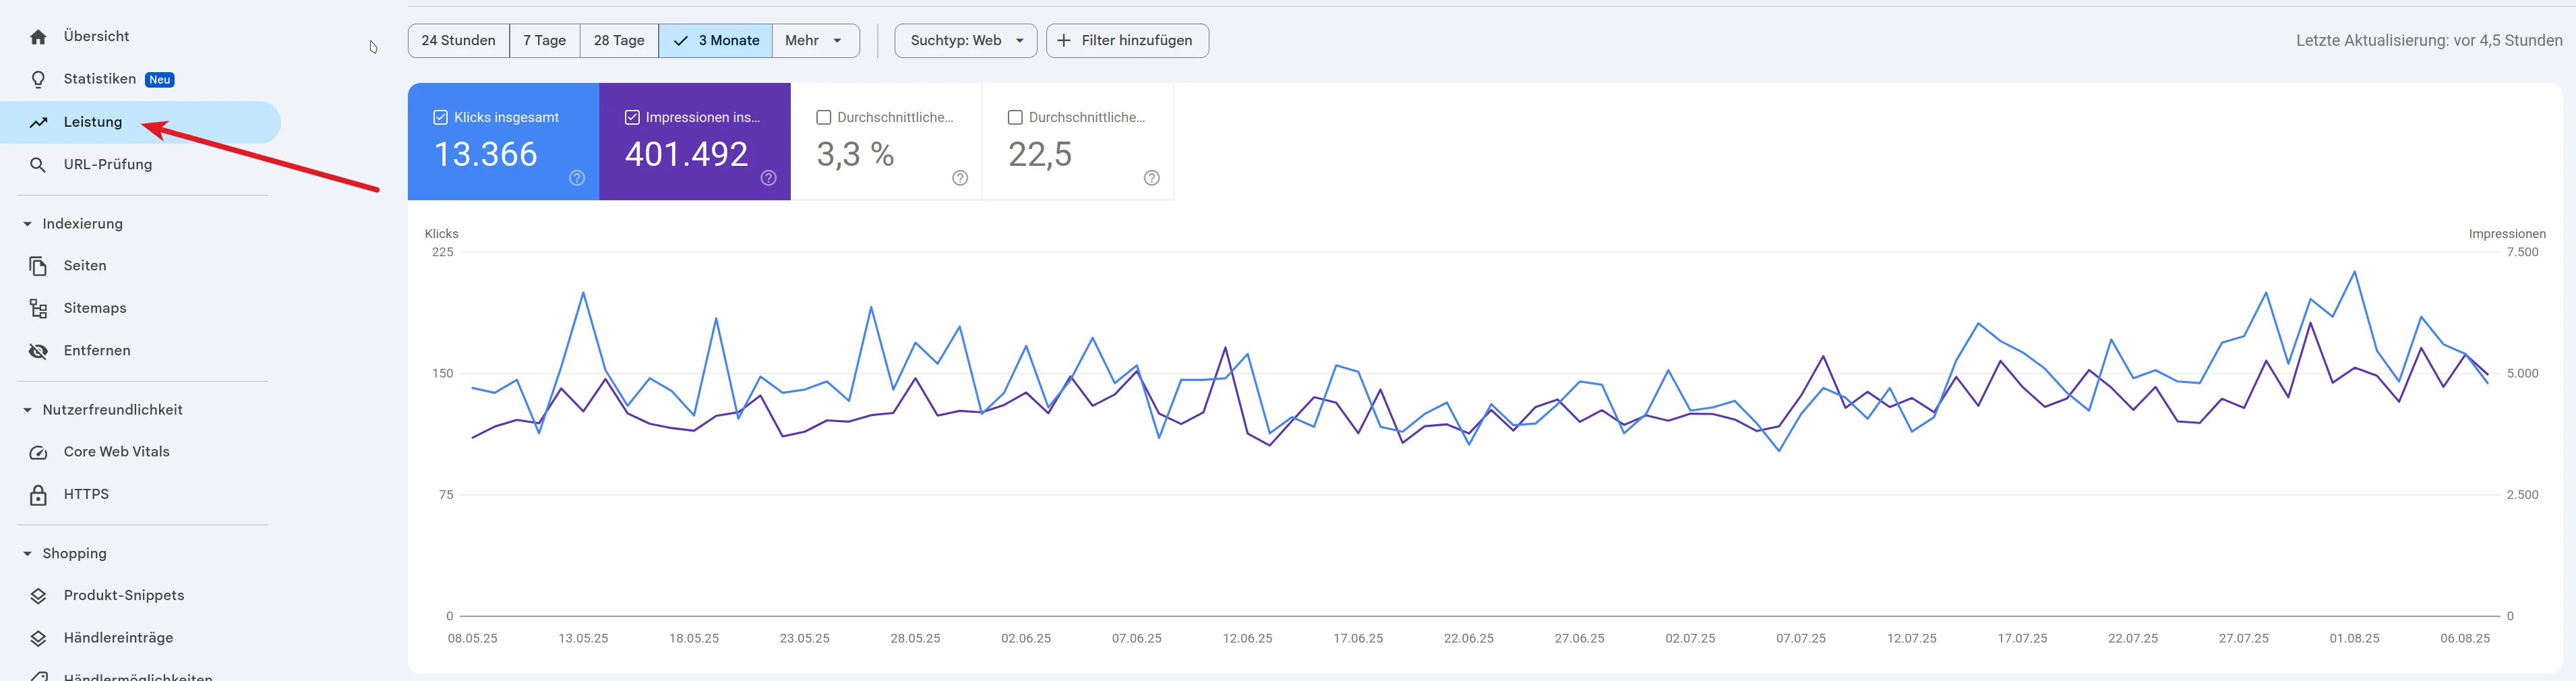Uncheck the Impressionen insgesamt checkbox
2576x681 pixels.
coord(632,117)
